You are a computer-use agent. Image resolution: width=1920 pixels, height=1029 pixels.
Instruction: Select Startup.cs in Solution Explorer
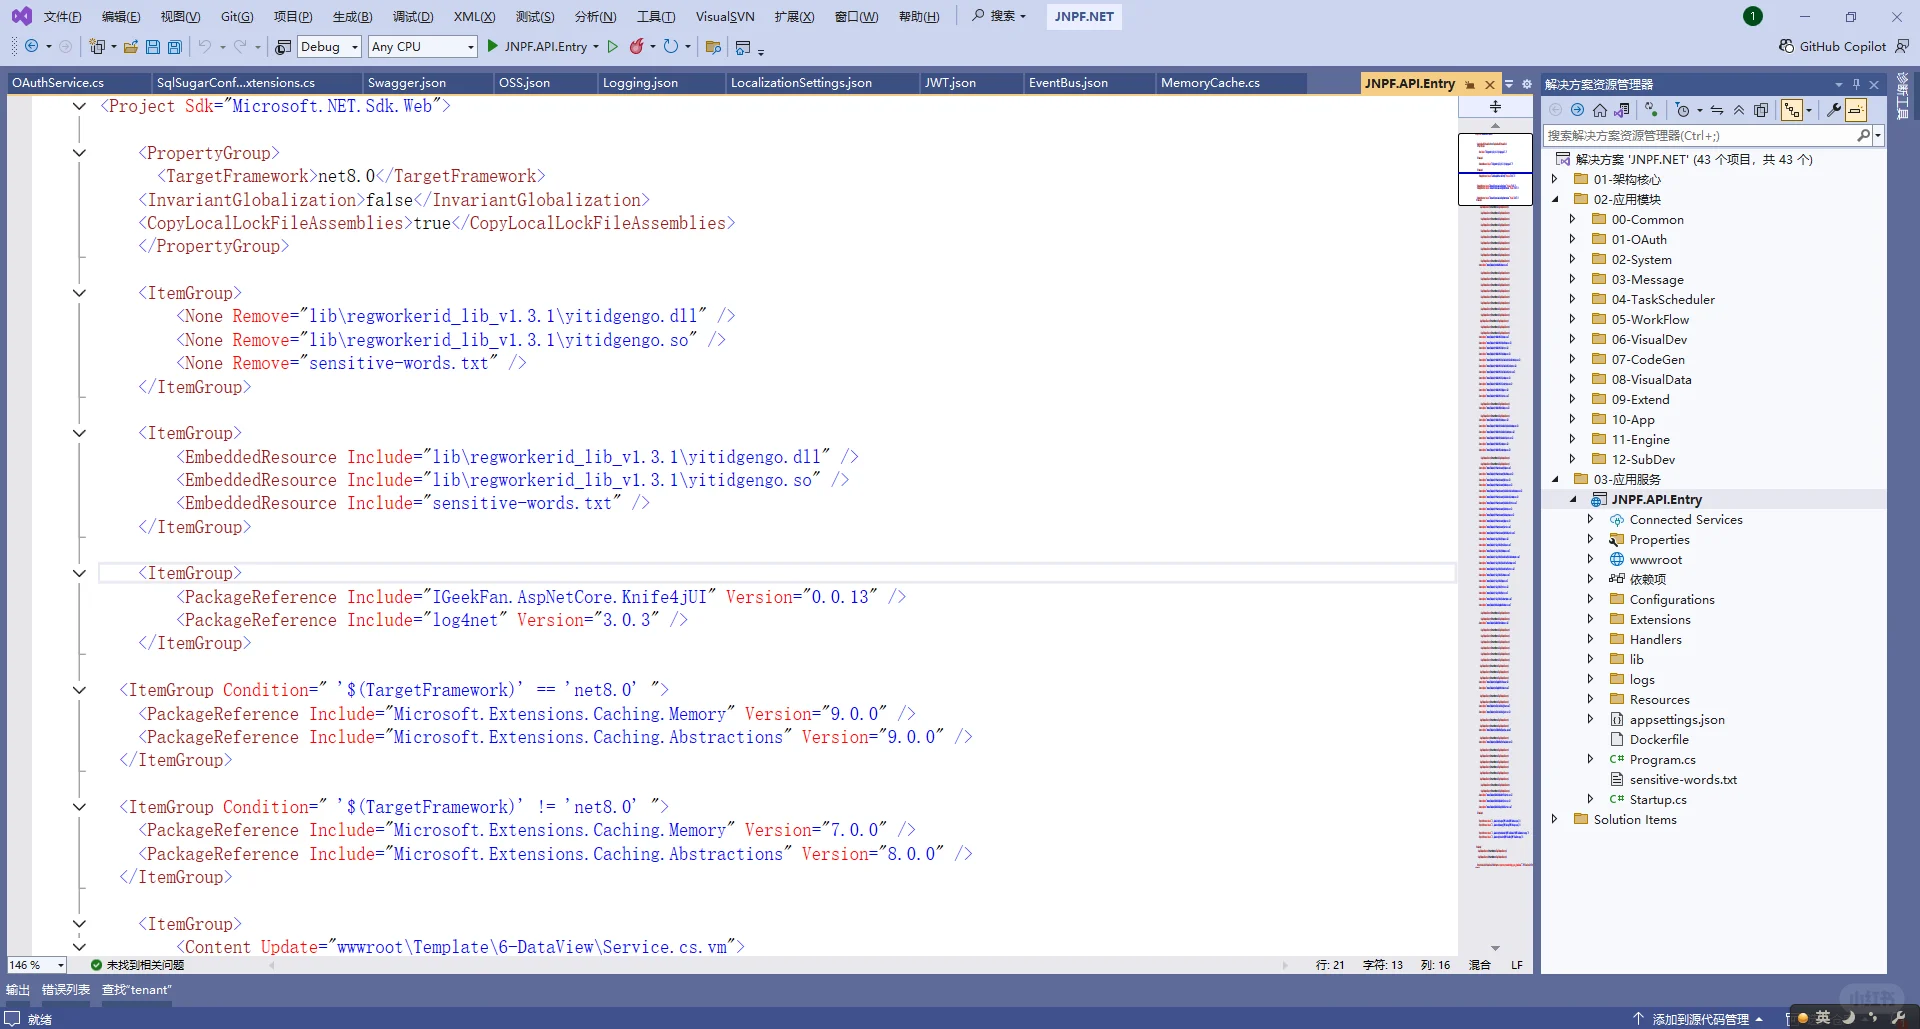pyautogui.click(x=1657, y=799)
